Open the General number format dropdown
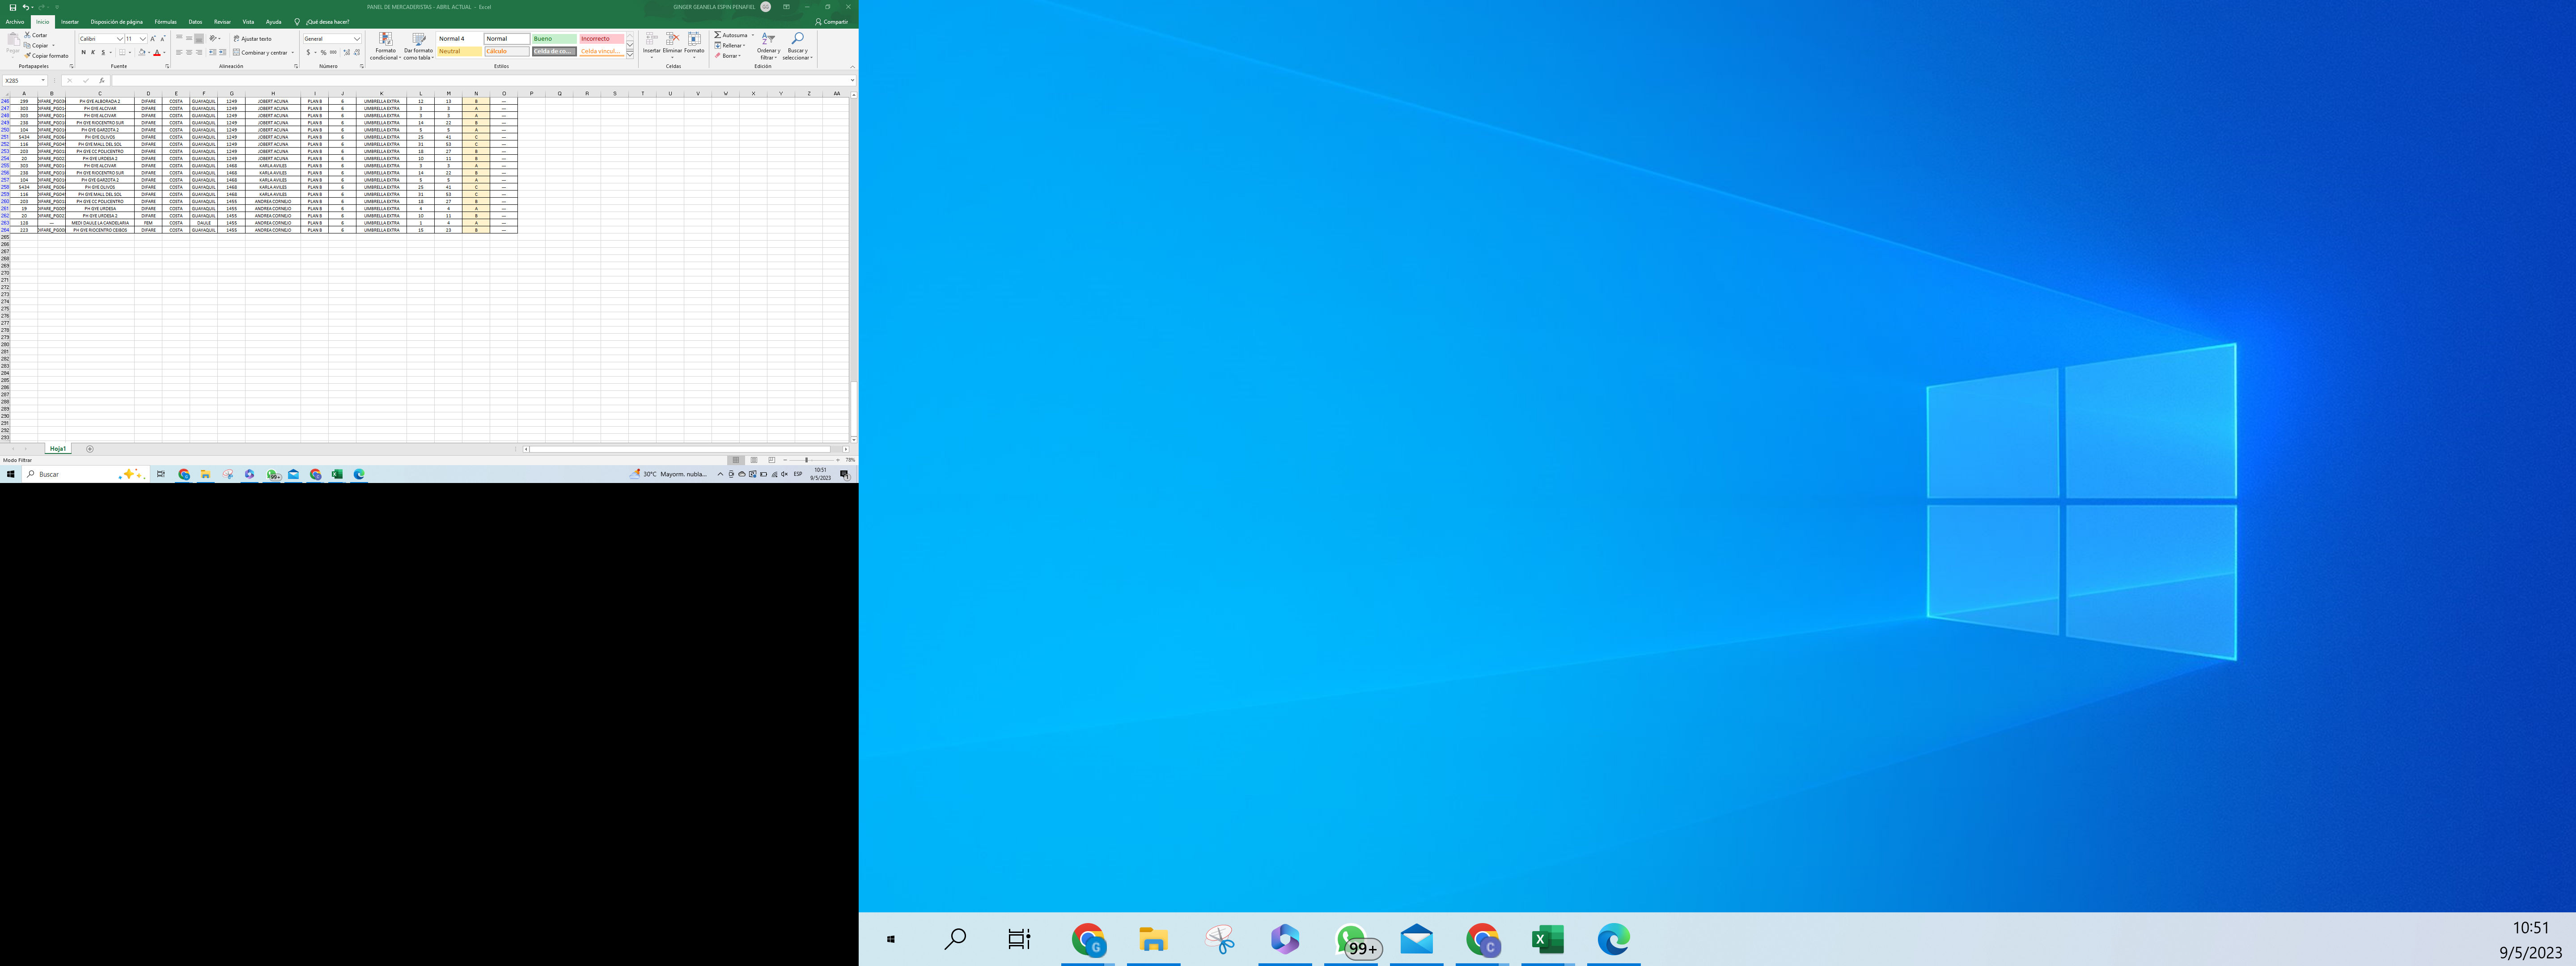 357,39
